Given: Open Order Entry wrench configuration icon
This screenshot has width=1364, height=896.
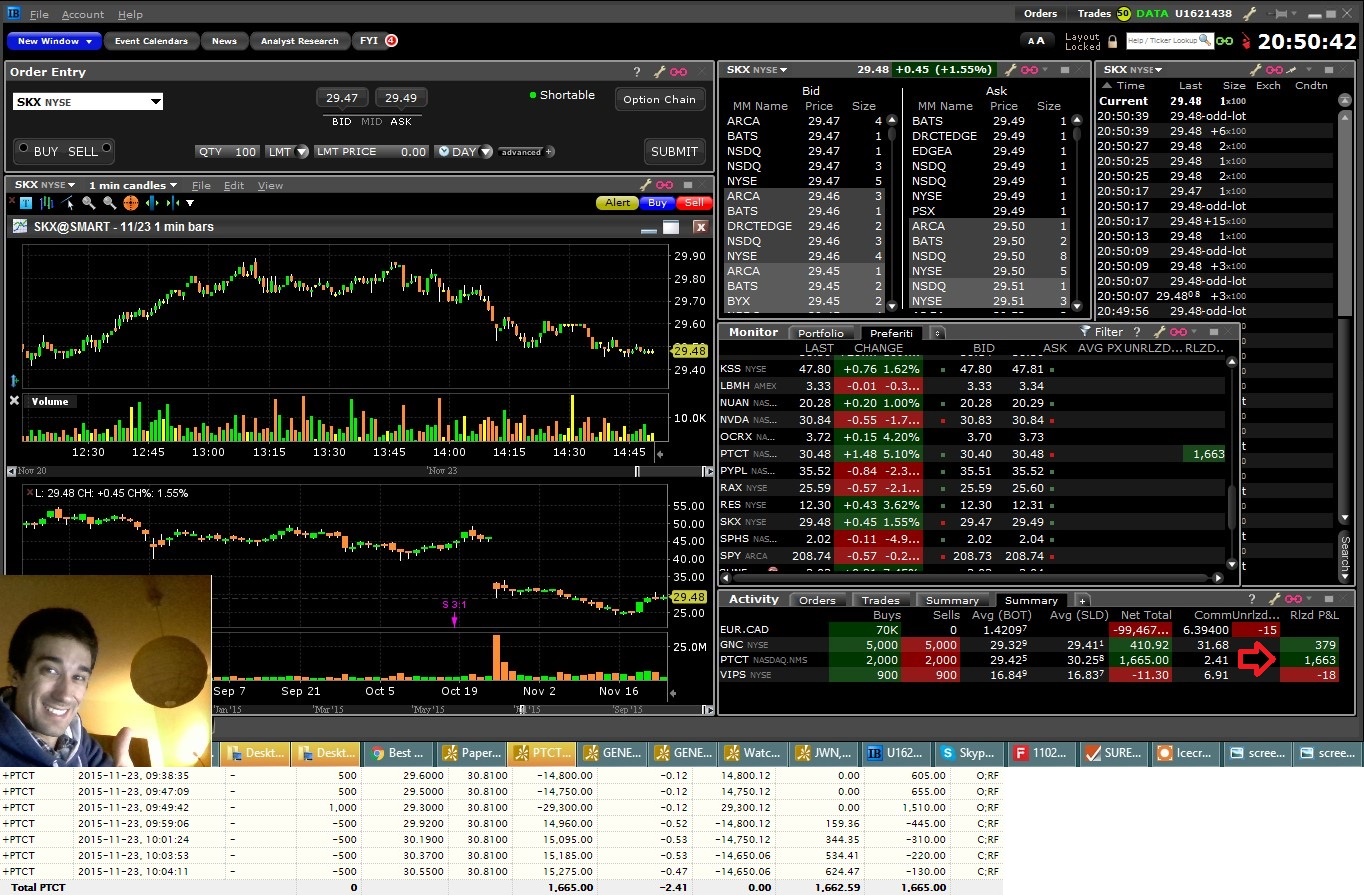Looking at the screenshot, I should (x=659, y=72).
